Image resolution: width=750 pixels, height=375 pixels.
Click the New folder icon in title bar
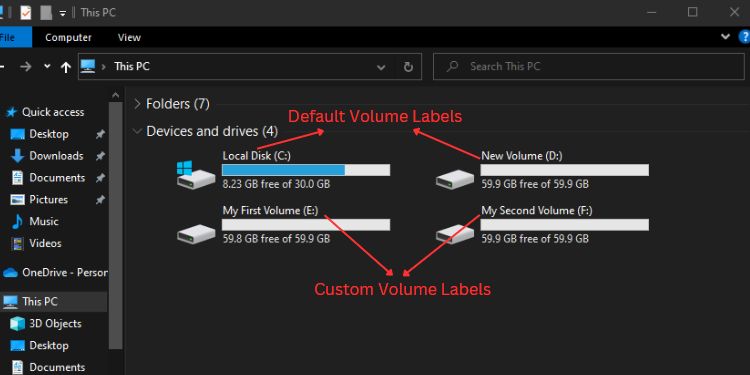pyautogui.click(x=46, y=12)
